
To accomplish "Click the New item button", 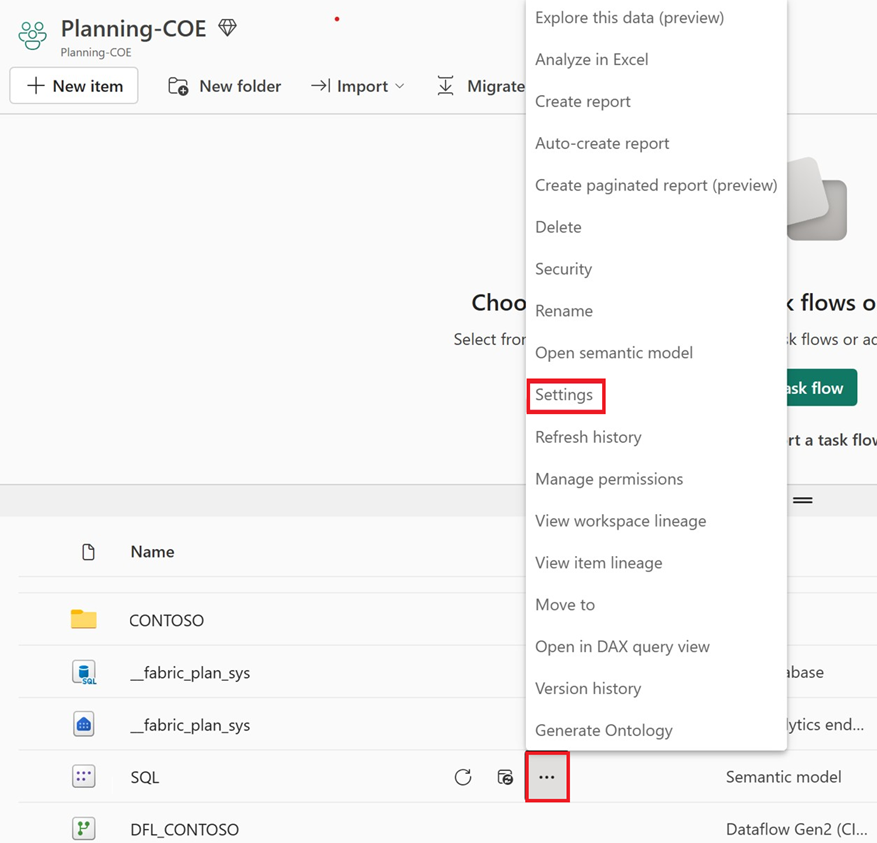I will point(74,86).
